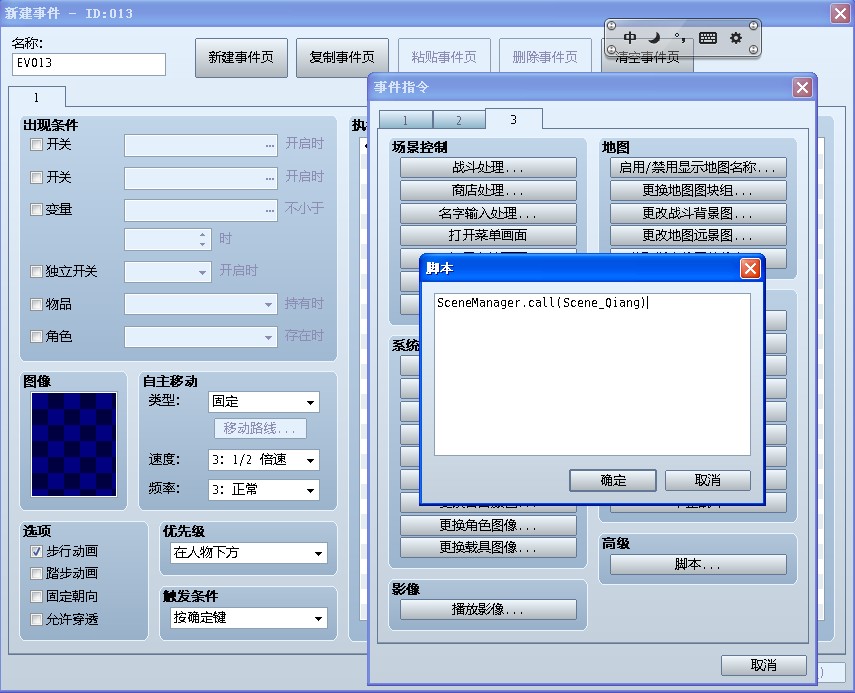Click 打开菜单画面 command
The width and height of the screenshot is (855, 693).
click(488, 236)
